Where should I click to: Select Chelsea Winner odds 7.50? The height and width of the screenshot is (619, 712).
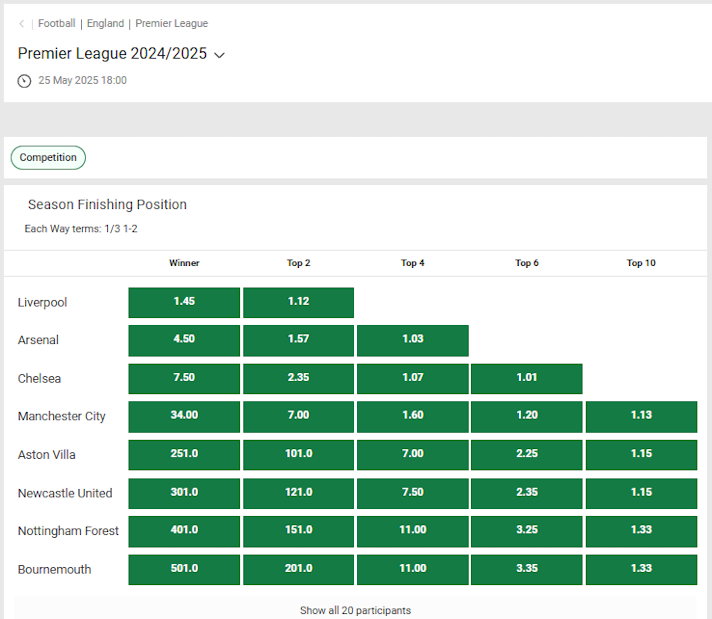click(x=184, y=379)
